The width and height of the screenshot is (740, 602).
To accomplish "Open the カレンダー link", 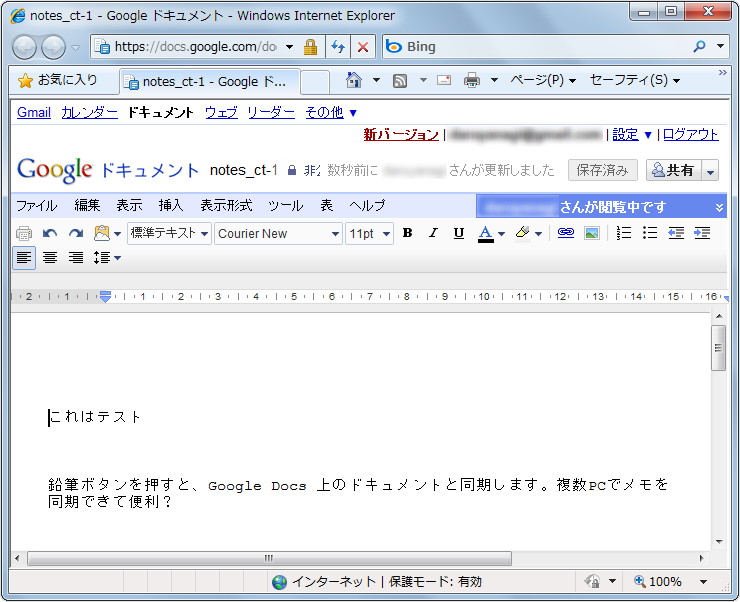I will [x=89, y=112].
